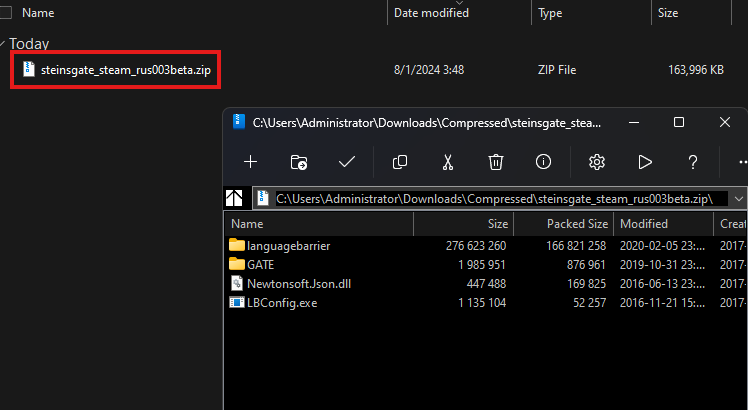Toggle the select-all checkbox in Explorer header

(x=5, y=13)
